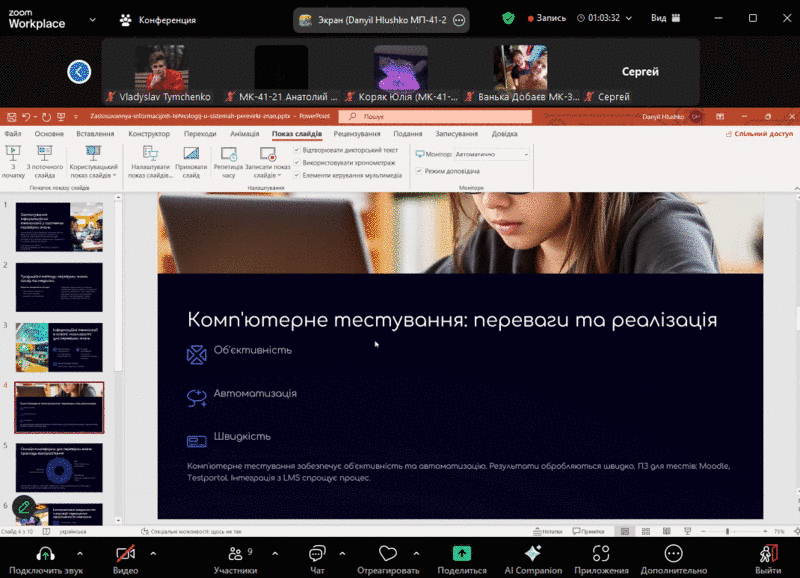
Task: Click the green annotation pencil button
Action: (x=24, y=507)
